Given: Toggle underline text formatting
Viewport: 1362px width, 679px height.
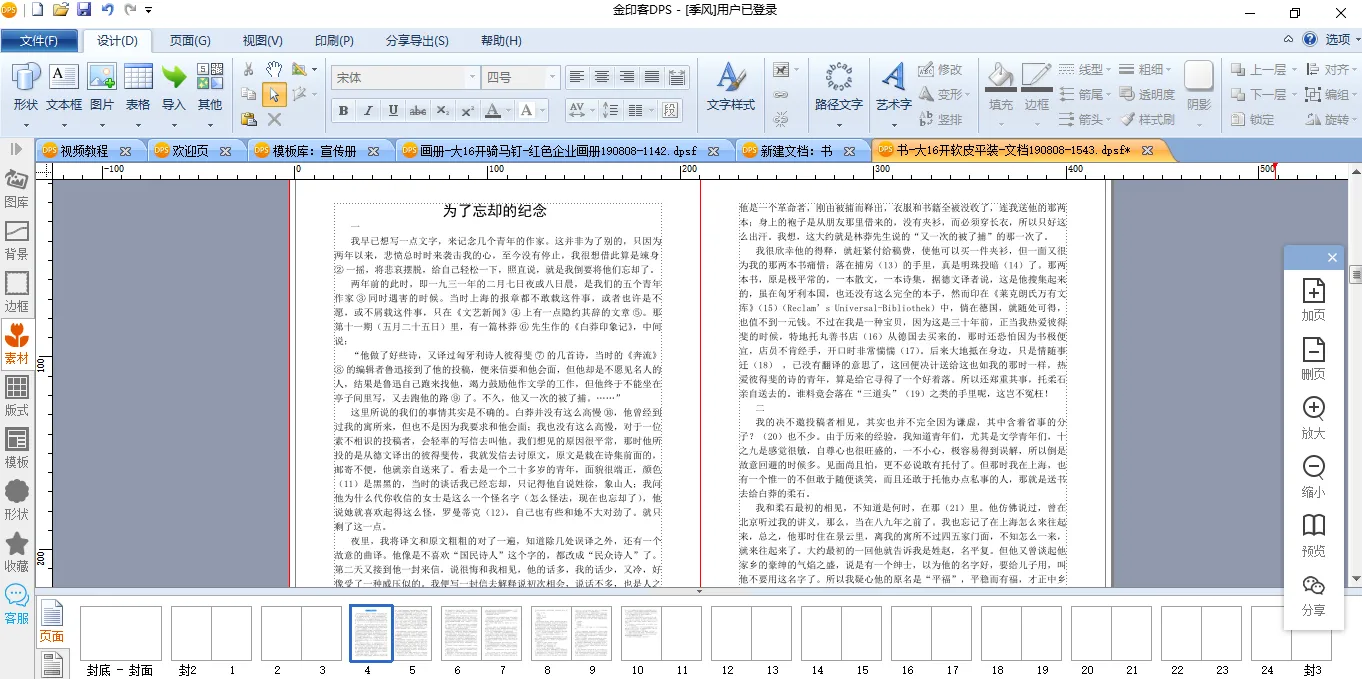Looking at the screenshot, I should click(x=393, y=110).
